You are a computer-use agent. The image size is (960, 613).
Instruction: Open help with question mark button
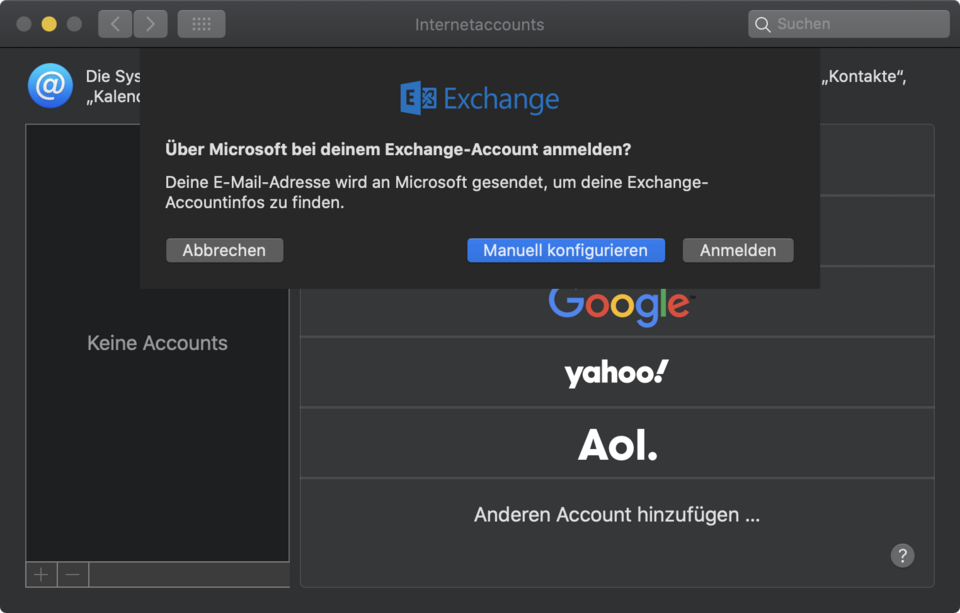(902, 555)
